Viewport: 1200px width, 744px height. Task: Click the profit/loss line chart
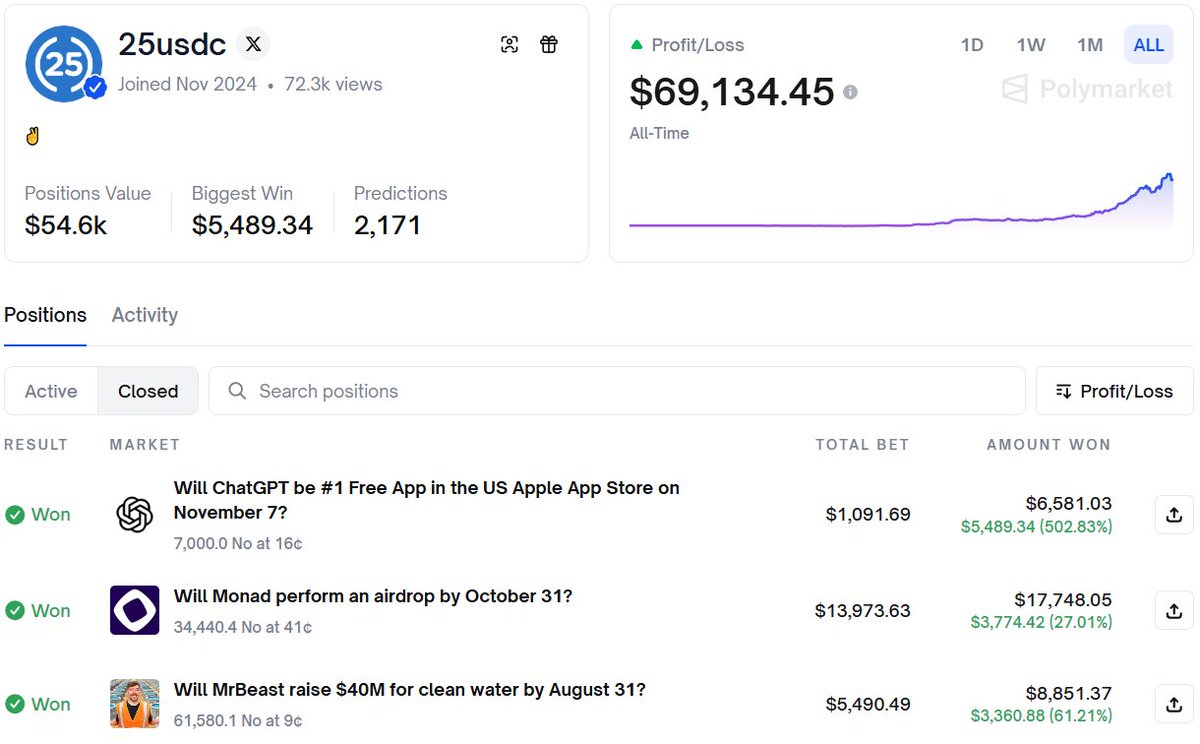coord(901,200)
